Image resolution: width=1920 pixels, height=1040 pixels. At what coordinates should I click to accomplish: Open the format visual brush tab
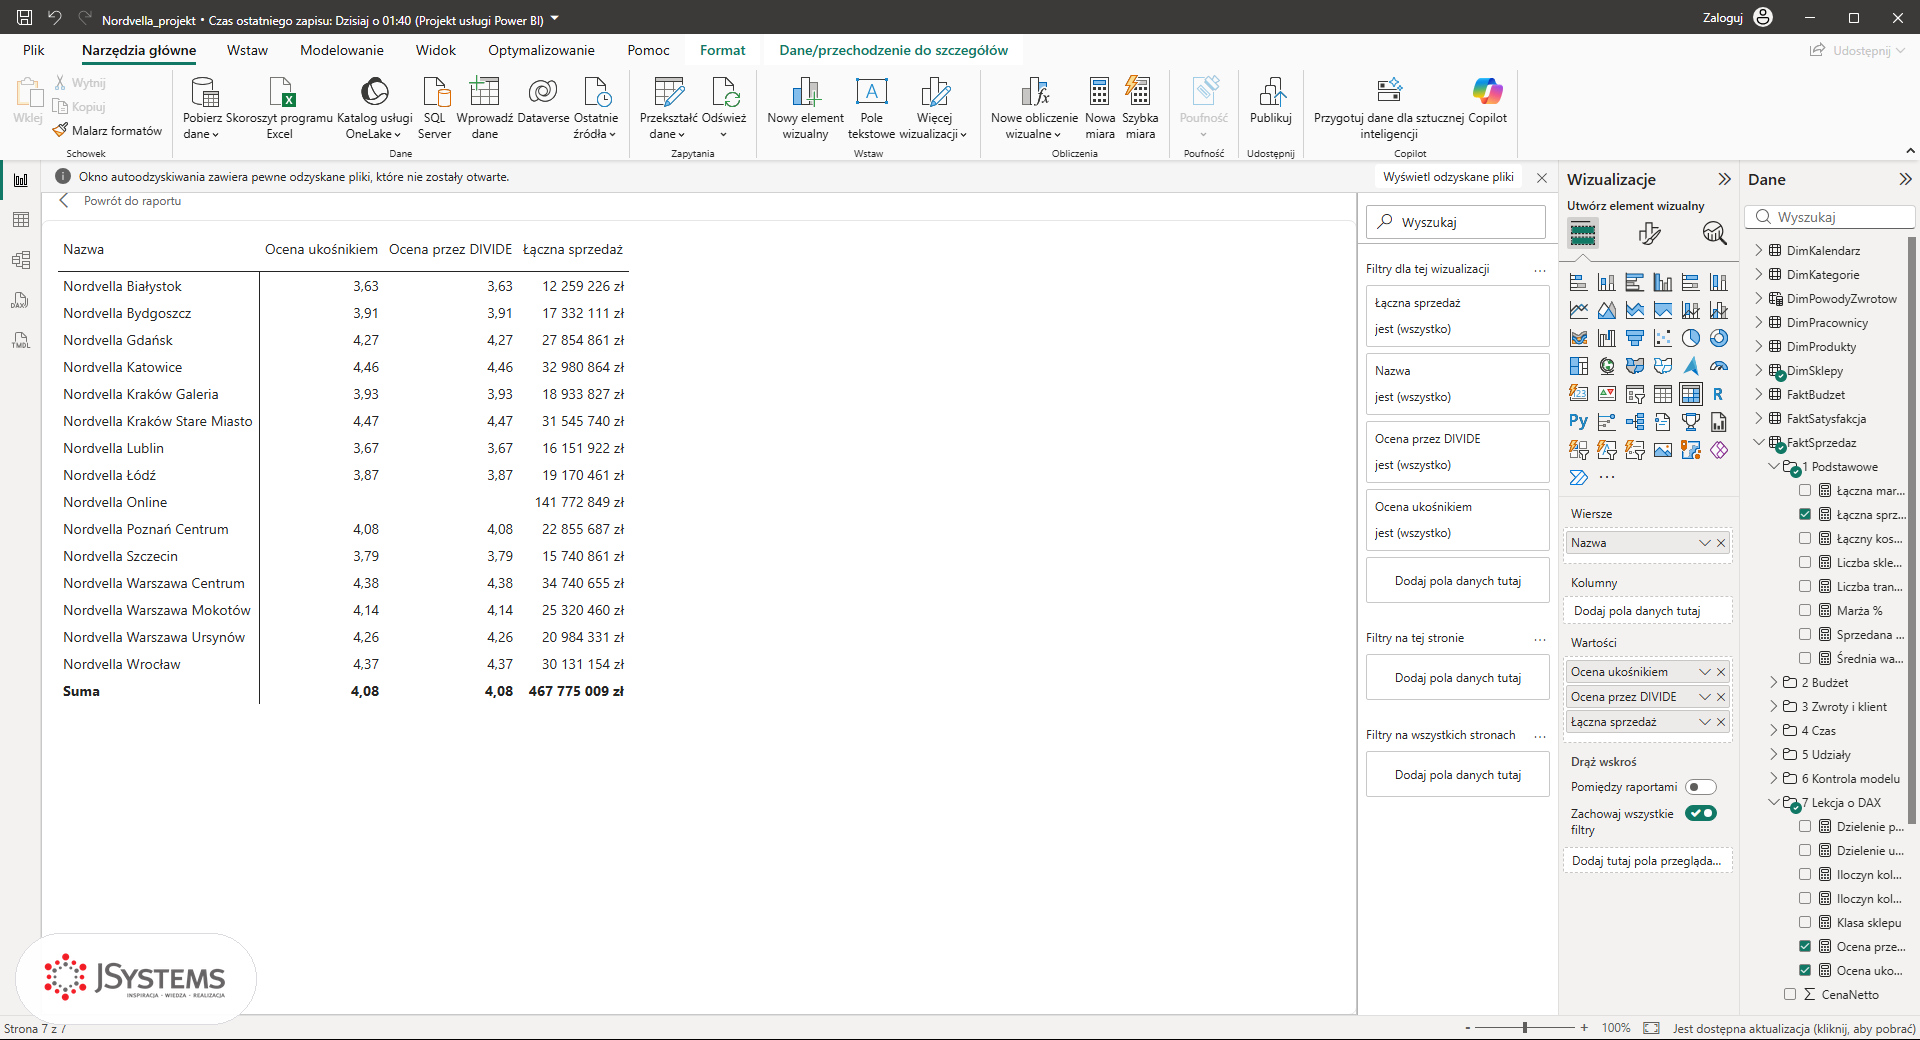pyautogui.click(x=1649, y=234)
